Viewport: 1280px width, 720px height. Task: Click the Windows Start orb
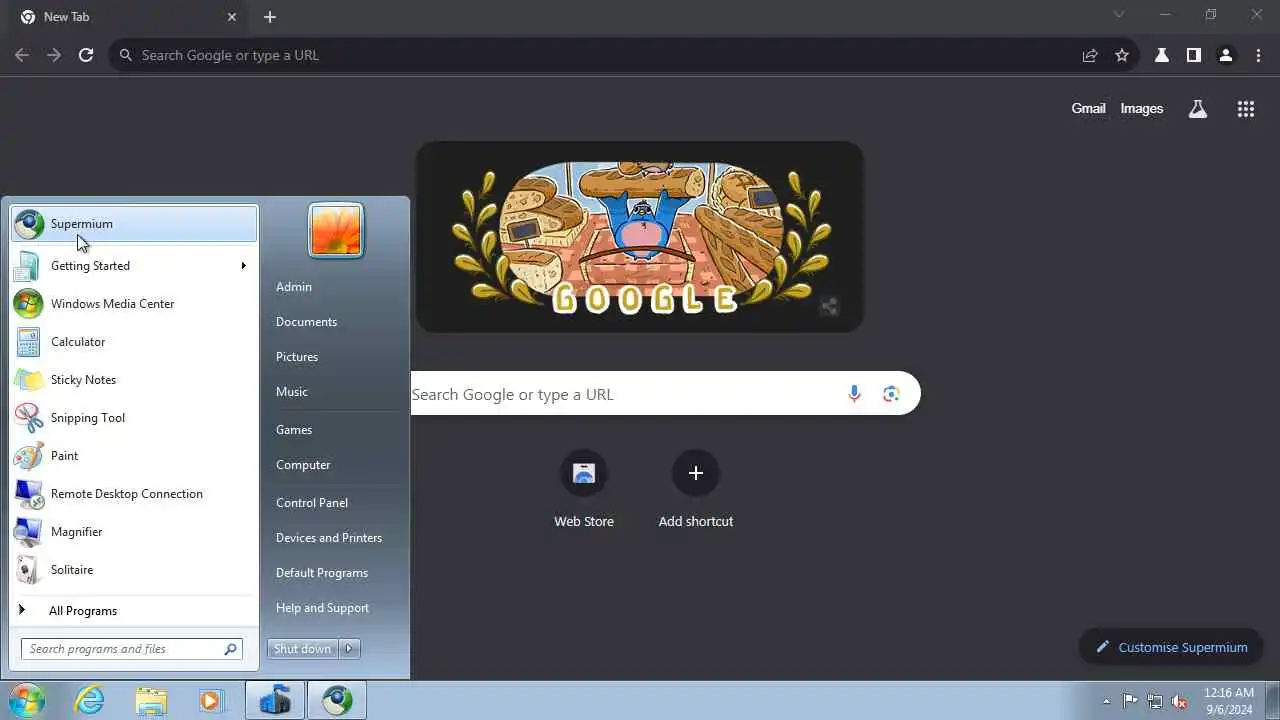pyautogui.click(x=27, y=700)
